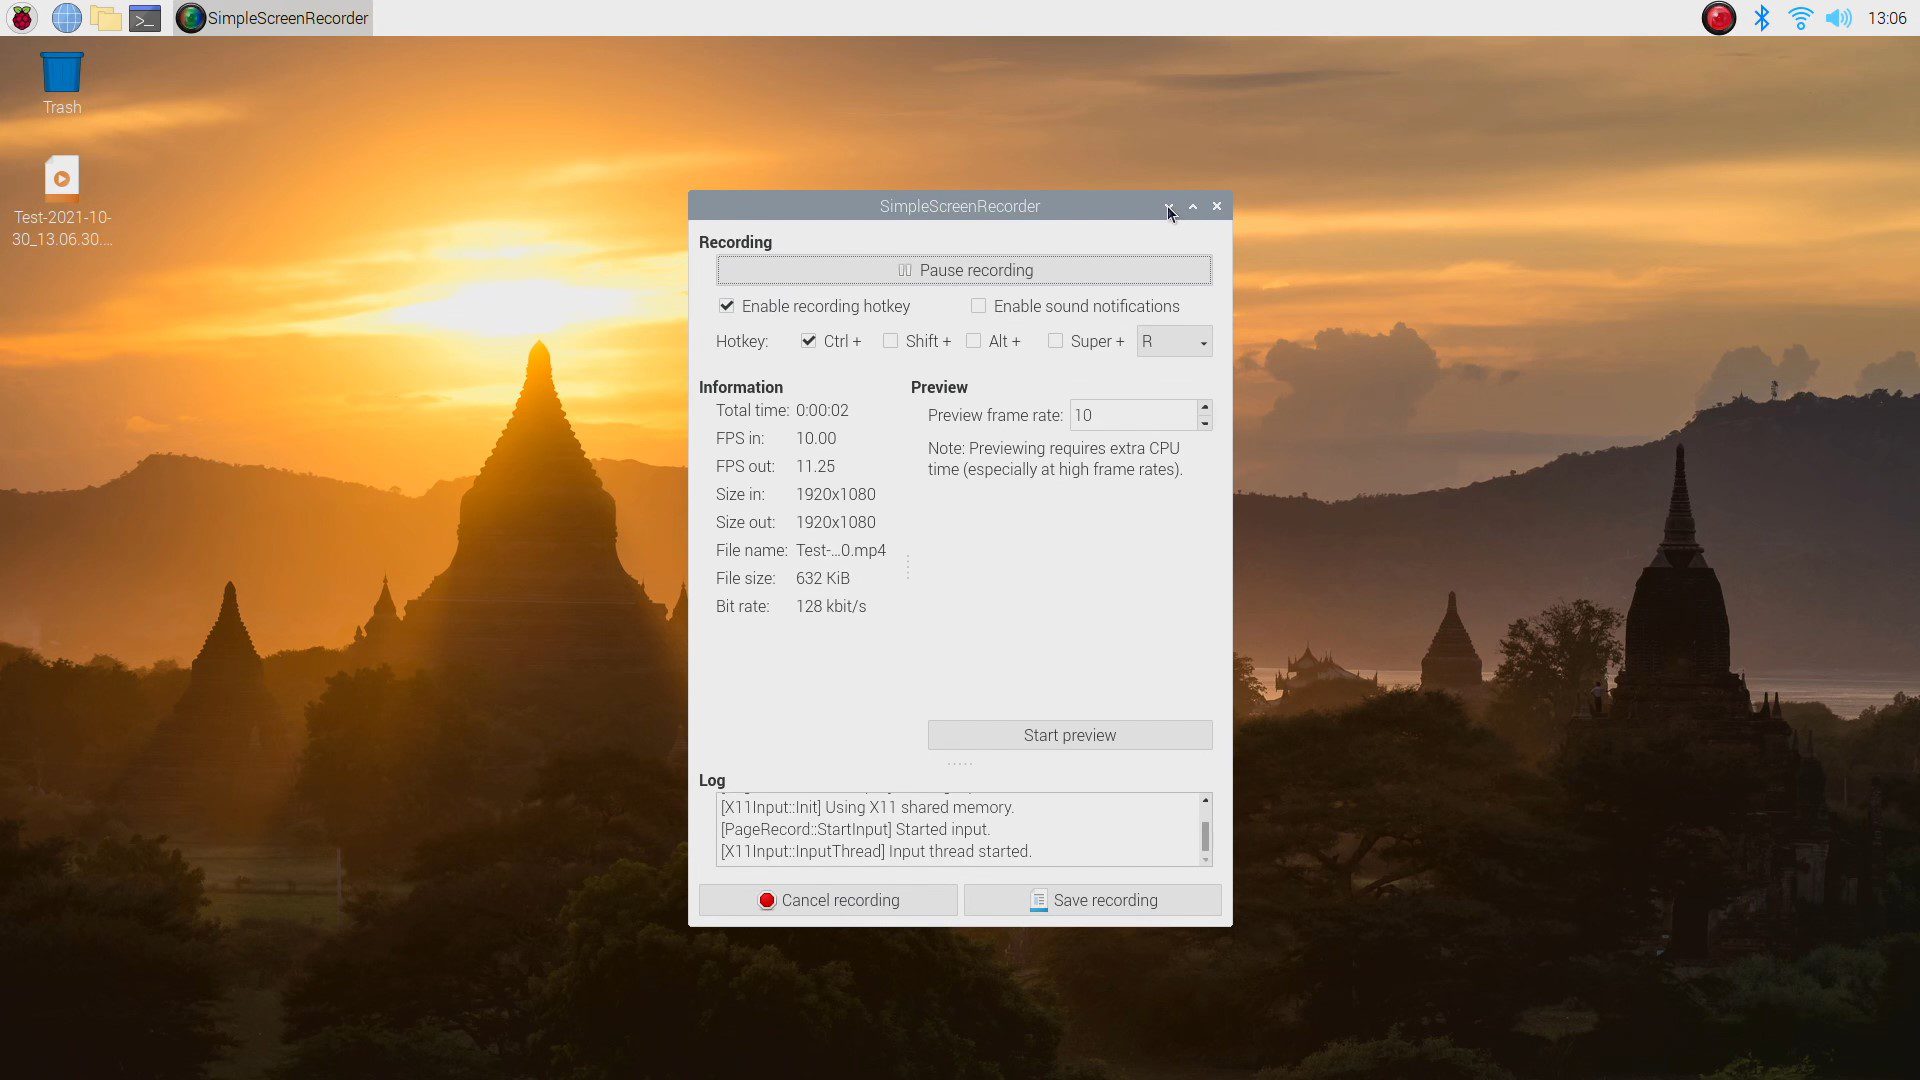This screenshot has height=1080, width=1920.
Task: Open the hotkey key R dropdown
Action: point(1174,342)
